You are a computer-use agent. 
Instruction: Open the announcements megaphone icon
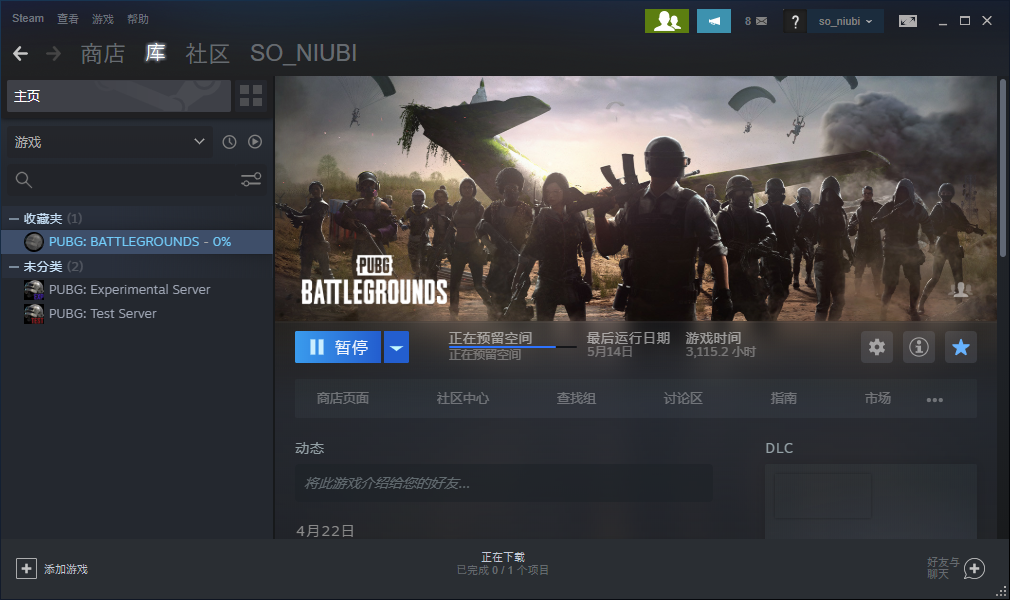tap(714, 21)
